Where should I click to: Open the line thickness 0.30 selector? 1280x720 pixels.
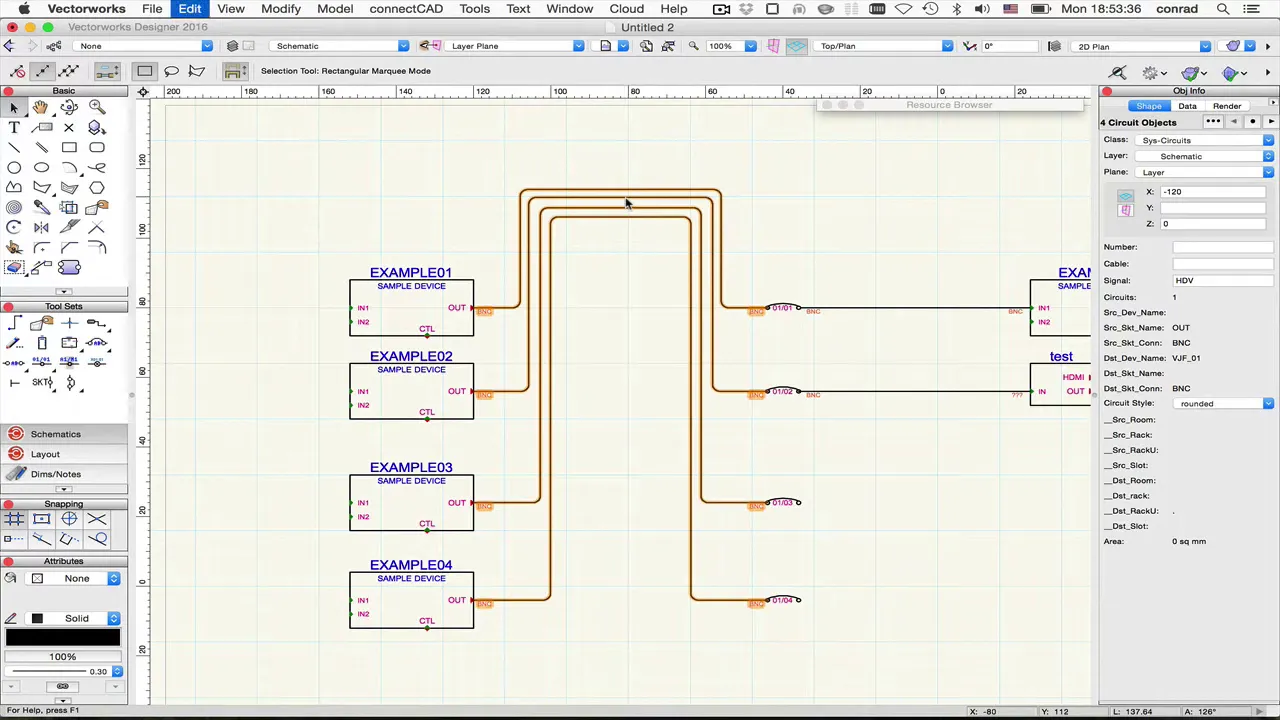(63, 671)
